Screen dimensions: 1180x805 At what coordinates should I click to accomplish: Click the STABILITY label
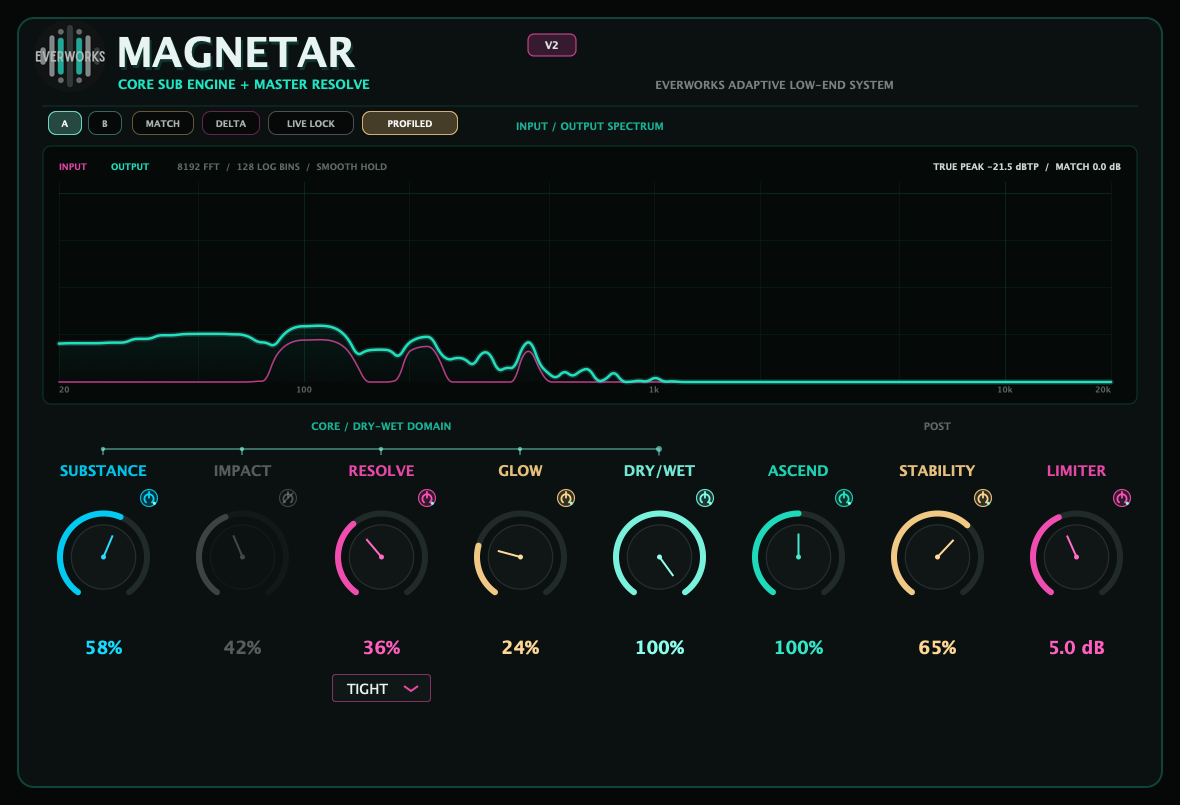tap(938, 471)
